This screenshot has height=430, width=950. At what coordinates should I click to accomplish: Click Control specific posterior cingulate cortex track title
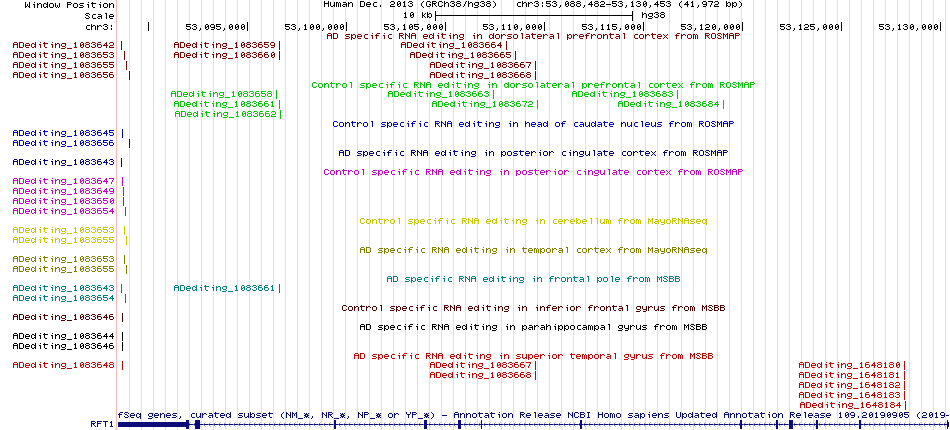click(533, 172)
